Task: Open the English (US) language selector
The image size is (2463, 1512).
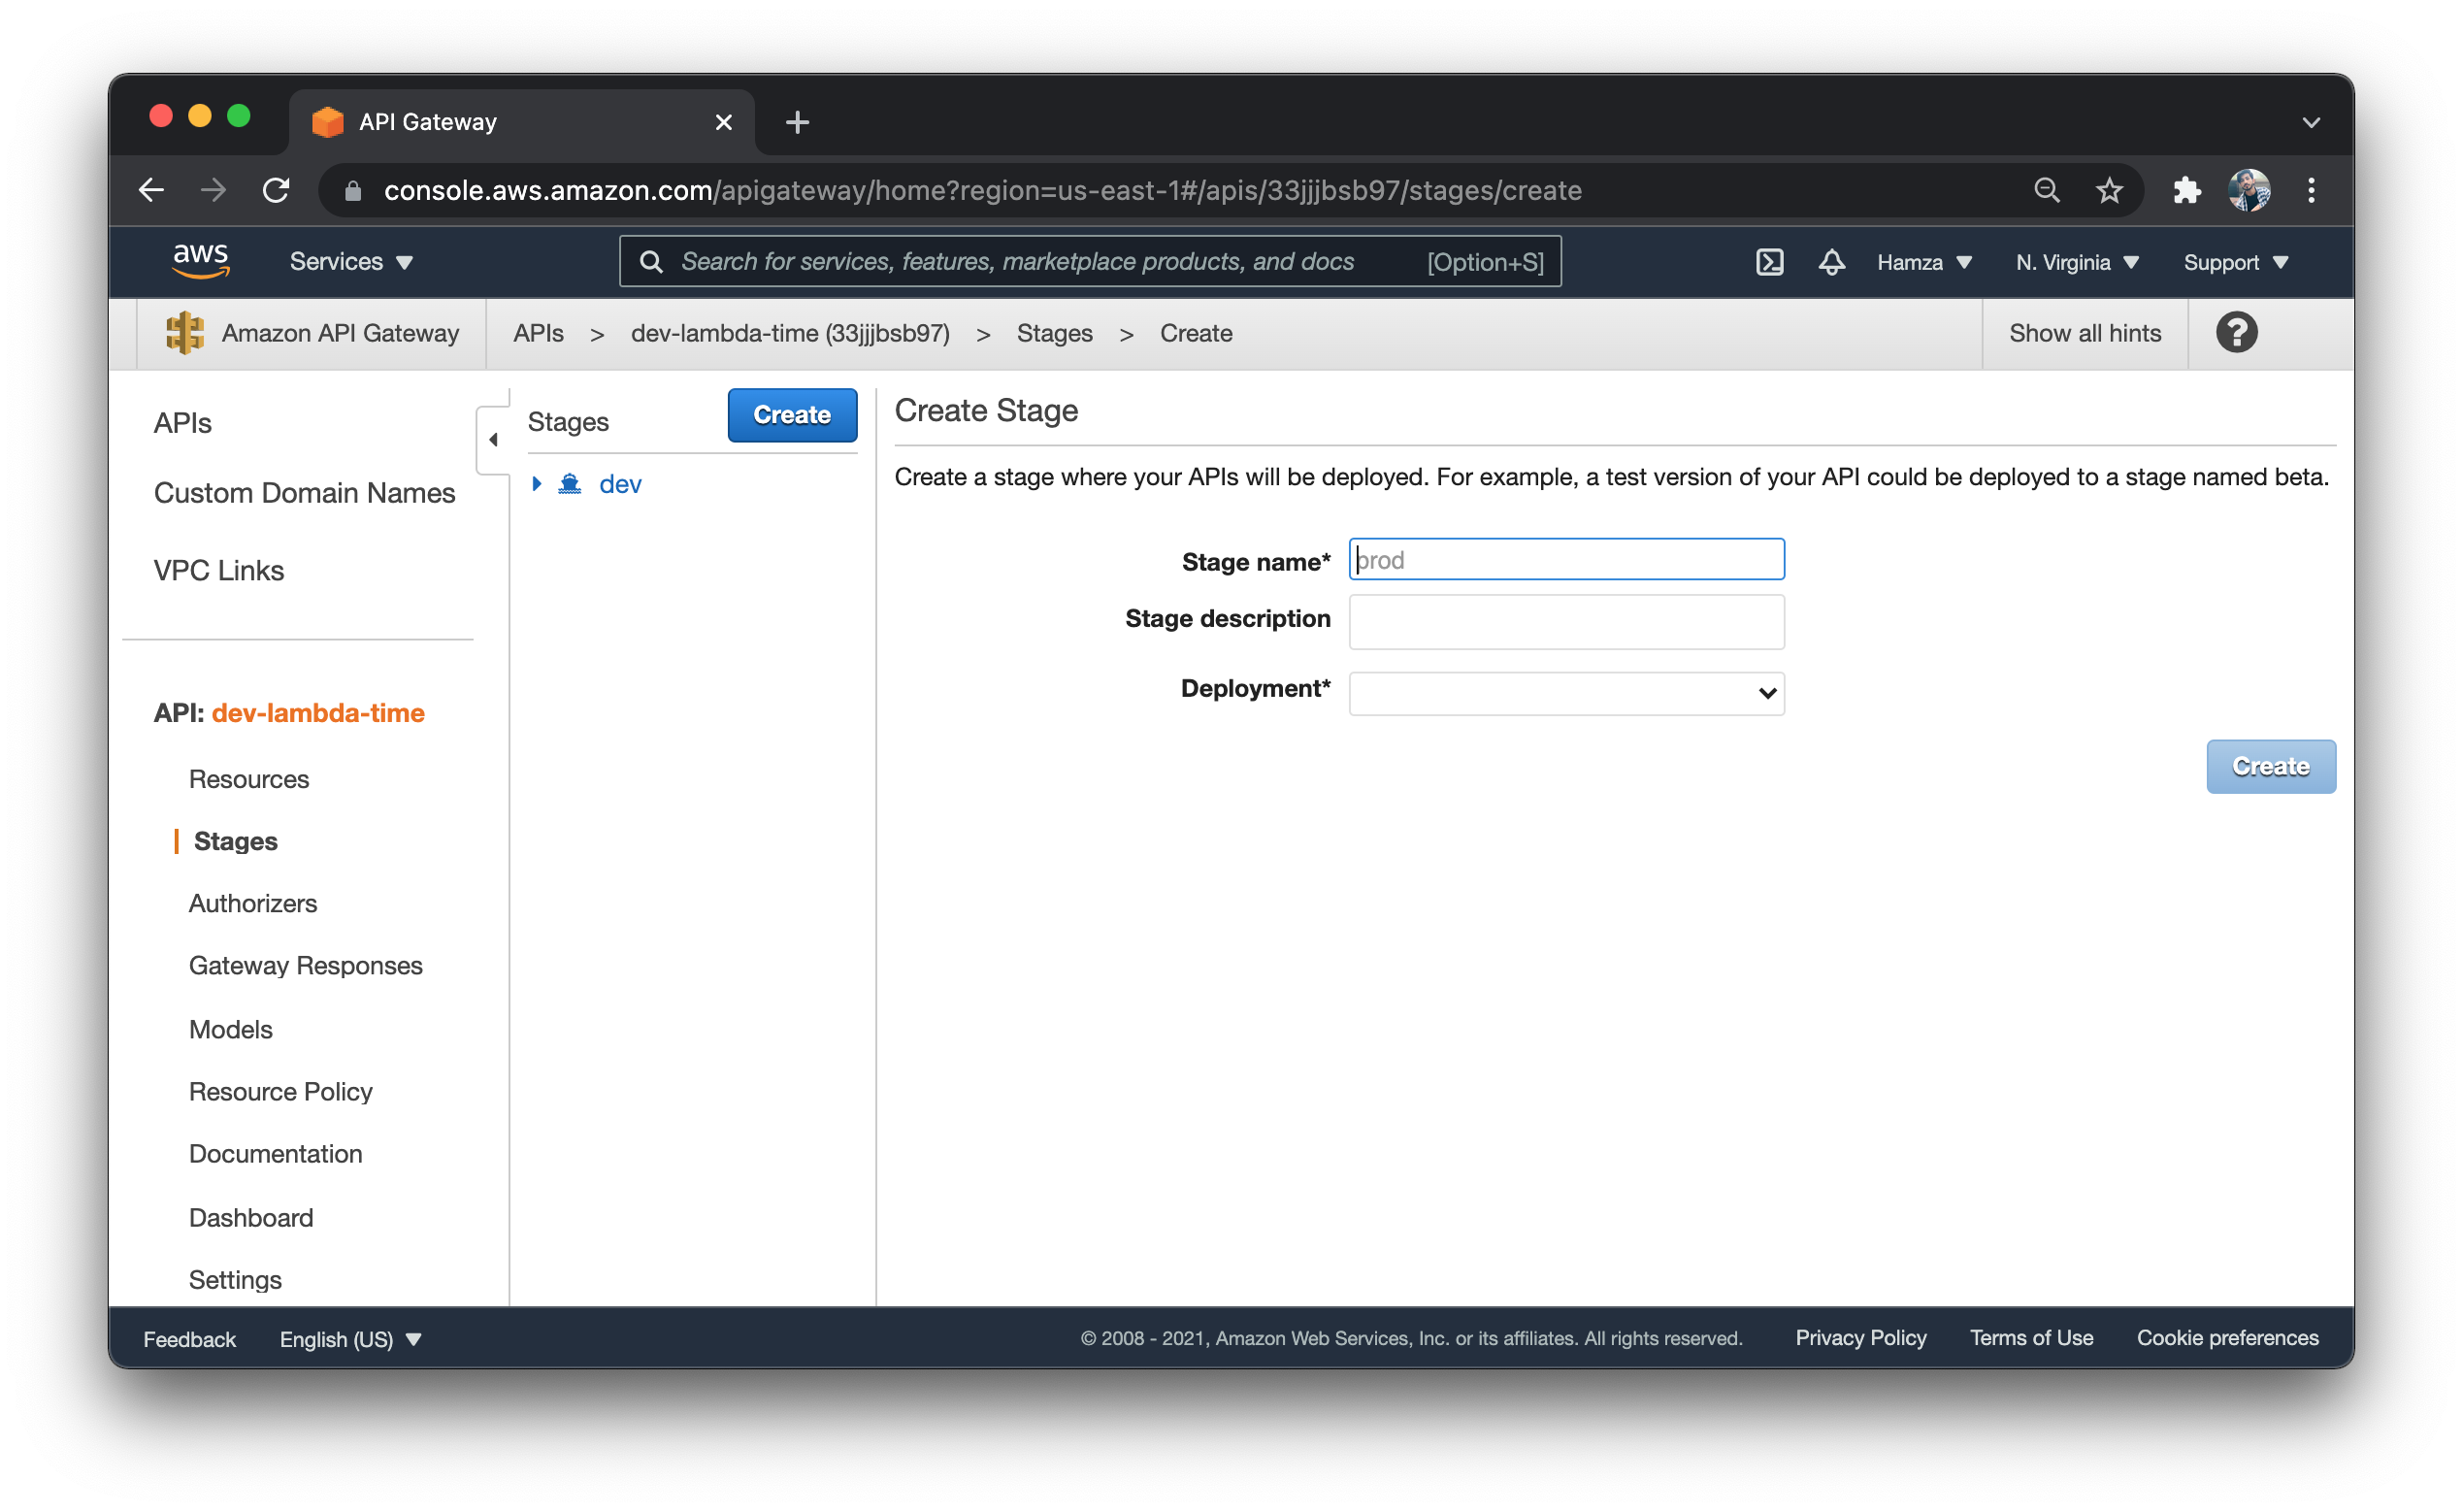Action: tap(350, 1338)
